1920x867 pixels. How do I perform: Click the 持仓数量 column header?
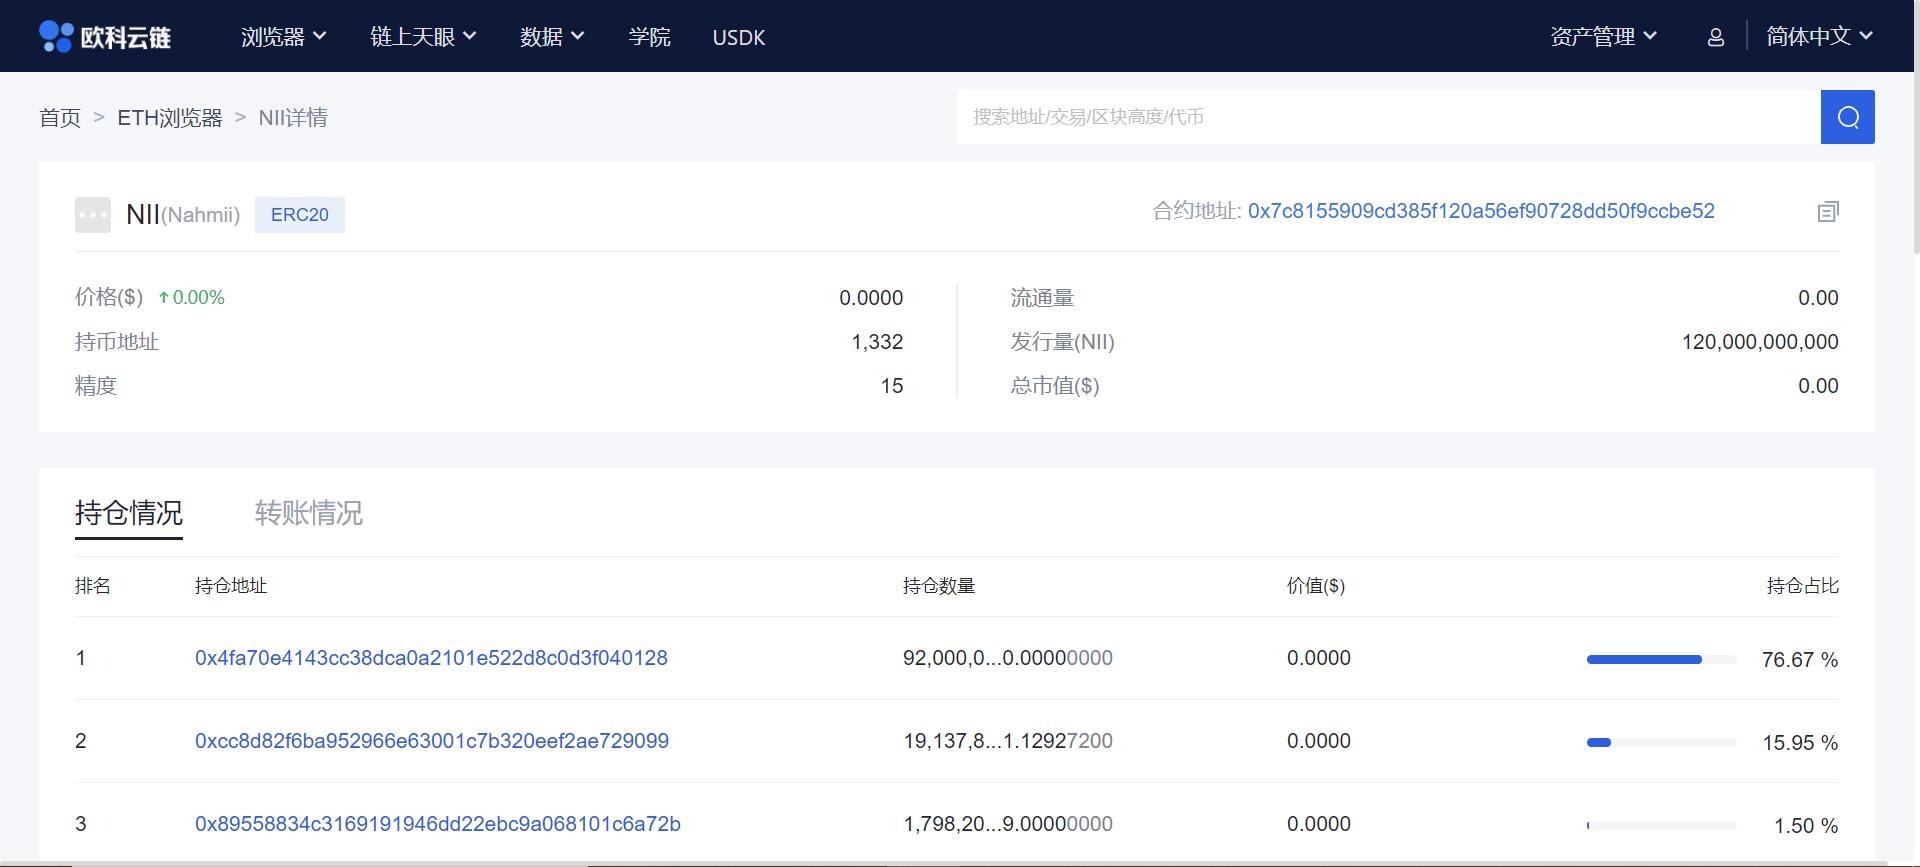pyautogui.click(x=939, y=586)
